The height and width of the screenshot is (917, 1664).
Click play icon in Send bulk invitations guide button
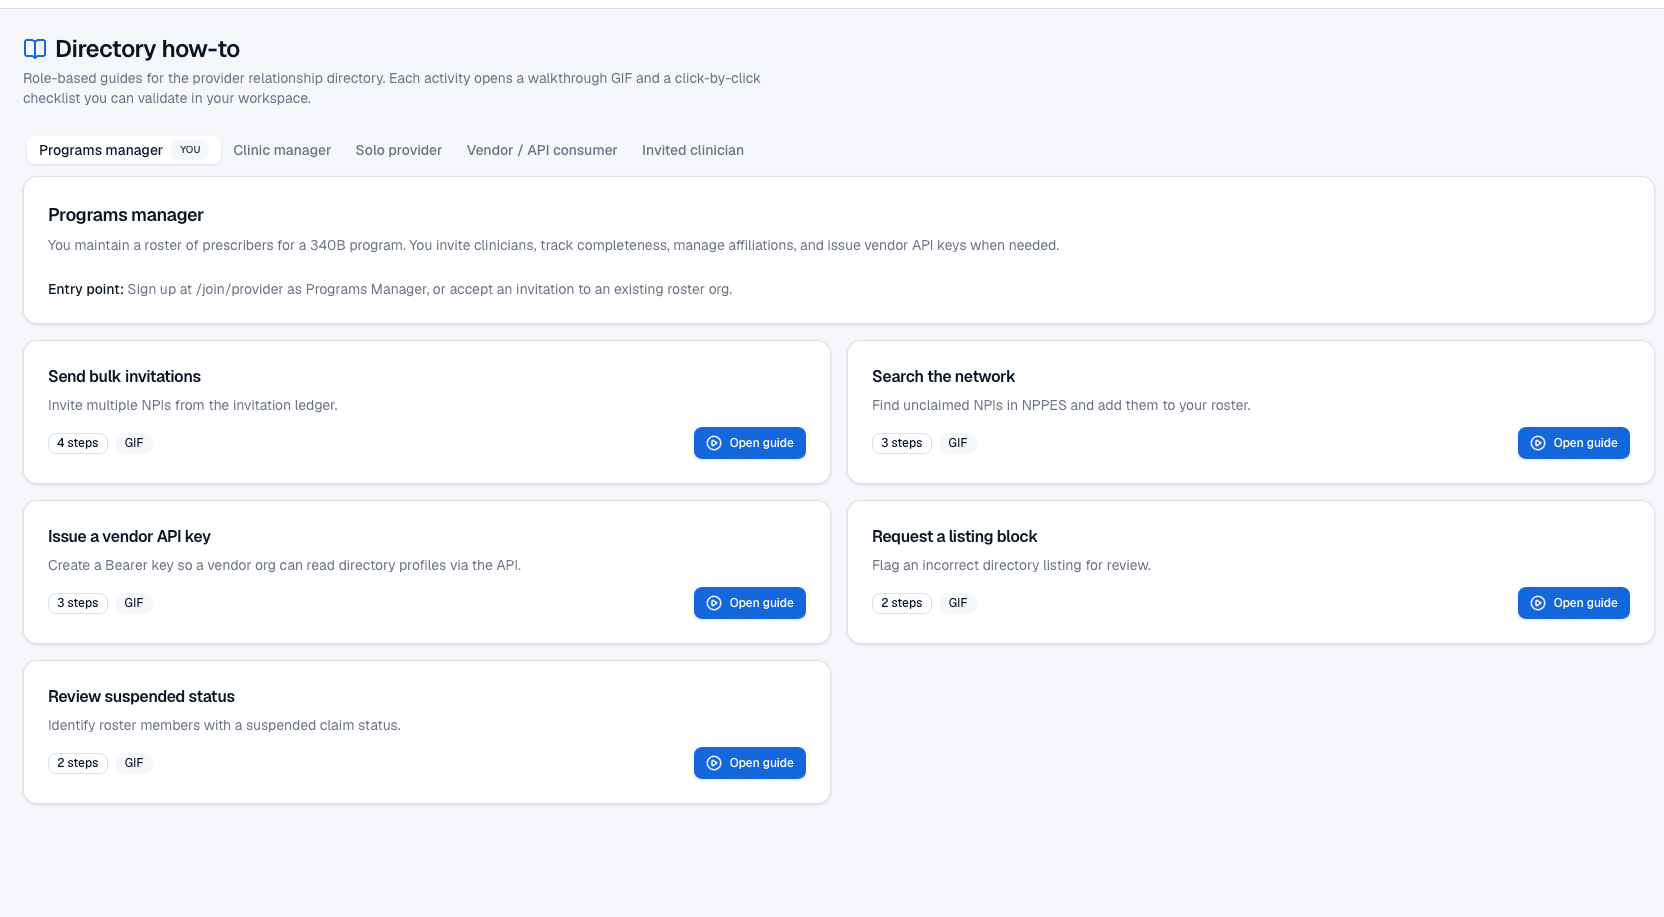click(714, 443)
